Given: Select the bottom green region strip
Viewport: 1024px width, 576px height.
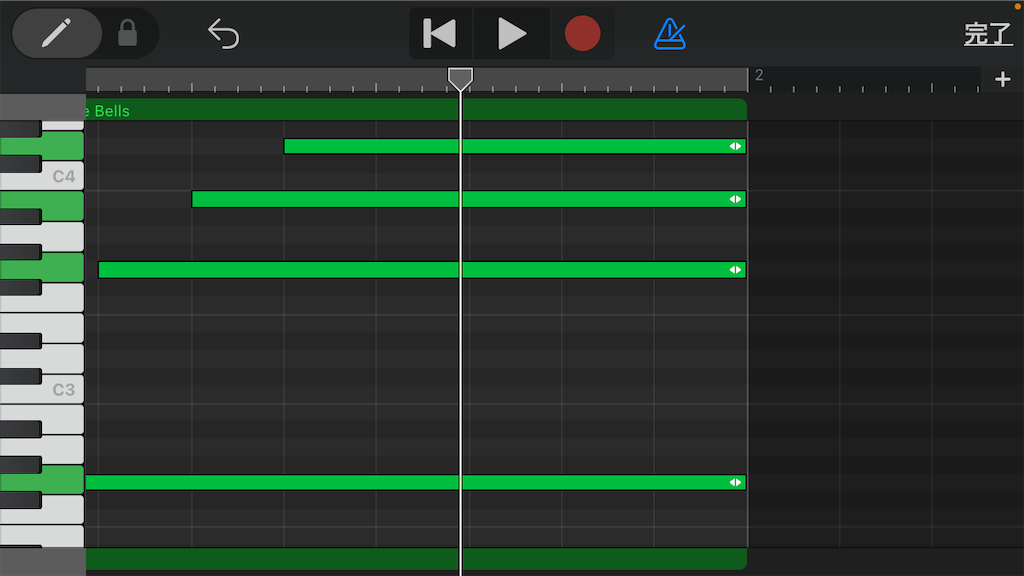Looking at the screenshot, I should click(x=416, y=559).
